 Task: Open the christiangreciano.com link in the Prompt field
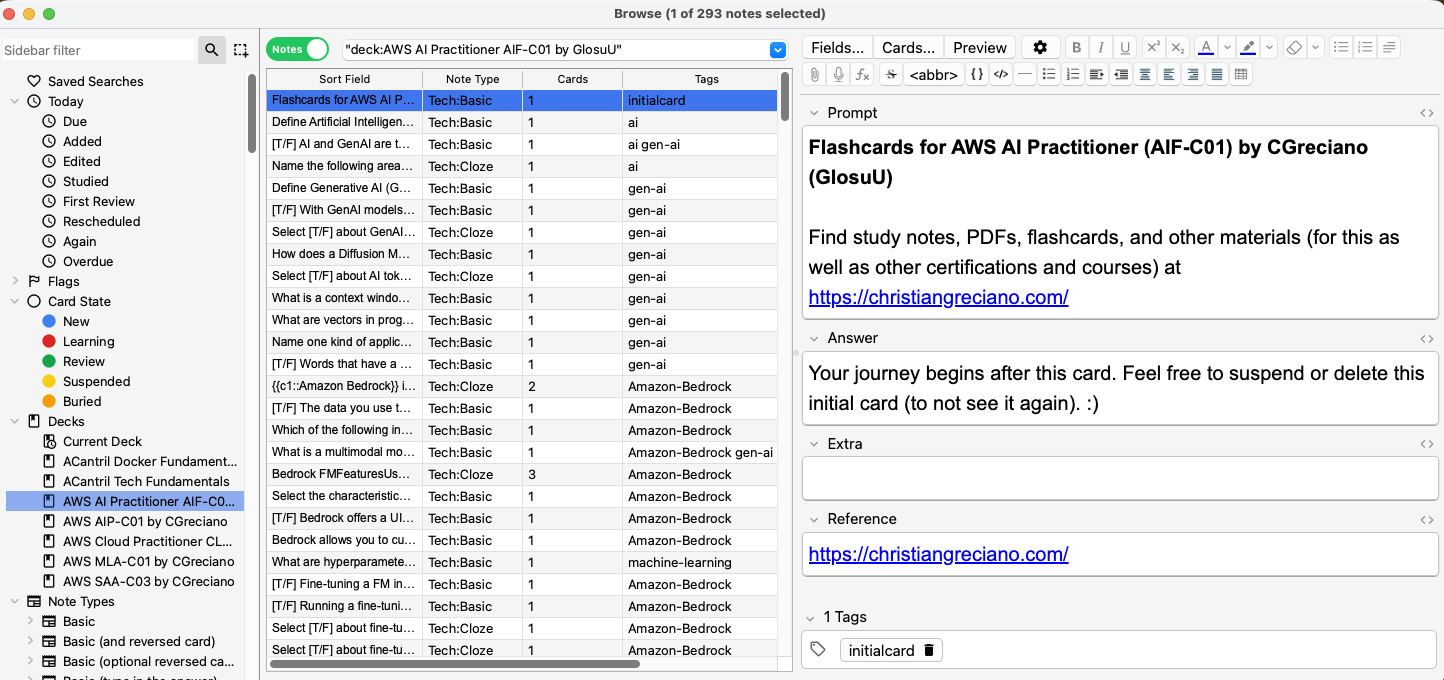(x=938, y=297)
